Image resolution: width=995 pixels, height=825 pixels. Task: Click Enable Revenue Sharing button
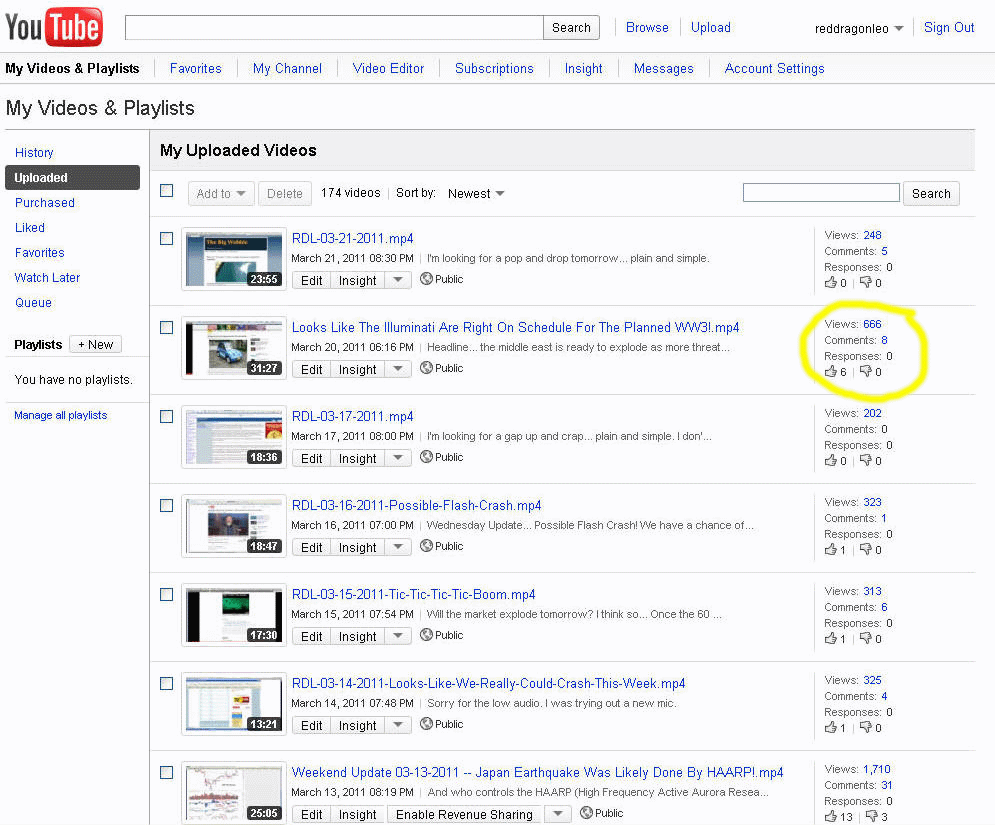(x=465, y=814)
